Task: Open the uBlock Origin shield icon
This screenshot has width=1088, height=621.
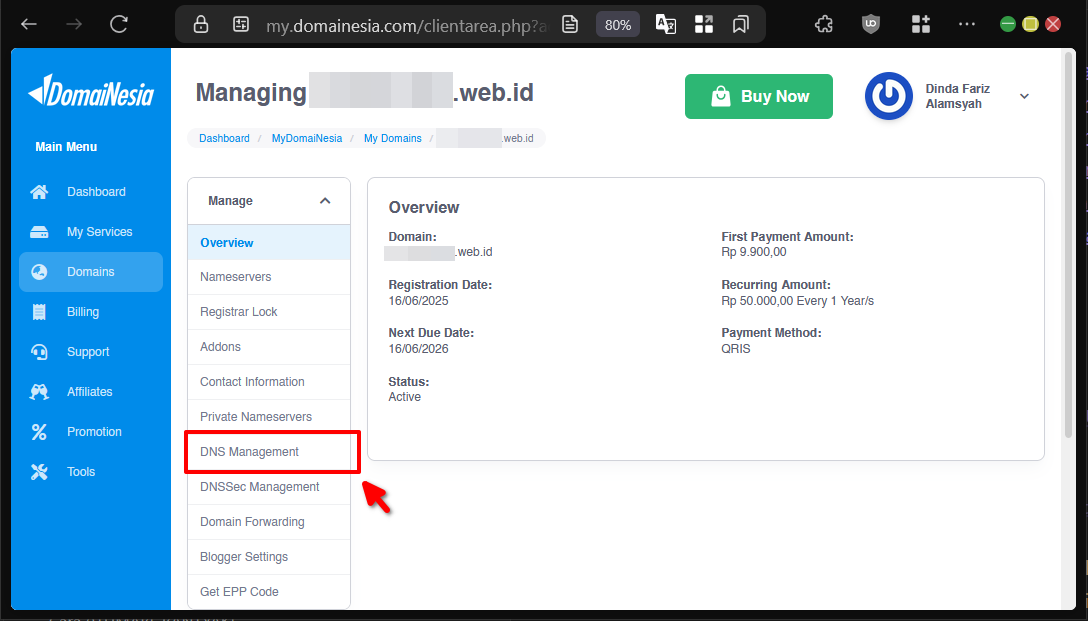Action: point(870,24)
